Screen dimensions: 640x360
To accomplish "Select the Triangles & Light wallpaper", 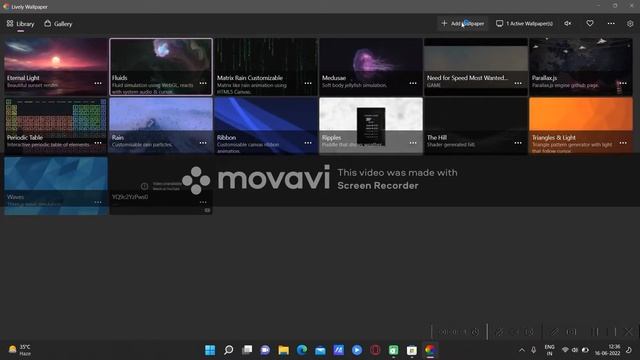I will tap(581, 125).
